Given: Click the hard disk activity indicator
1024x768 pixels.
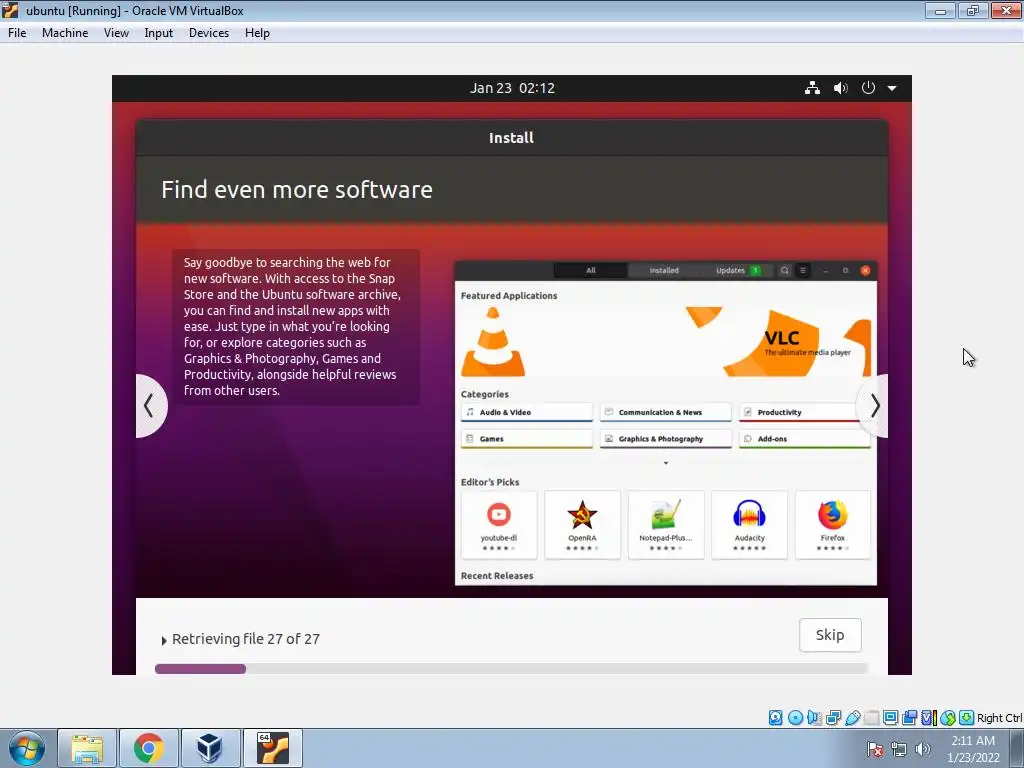Looking at the screenshot, I should tap(775, 718).
